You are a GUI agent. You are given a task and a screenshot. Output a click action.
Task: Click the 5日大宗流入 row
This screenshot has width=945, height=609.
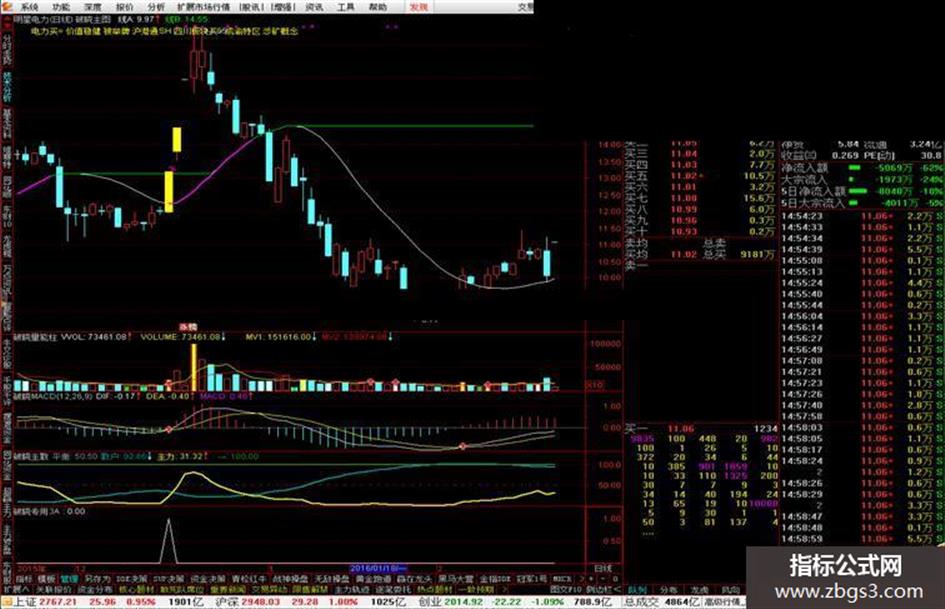click(x=862, y=203)
